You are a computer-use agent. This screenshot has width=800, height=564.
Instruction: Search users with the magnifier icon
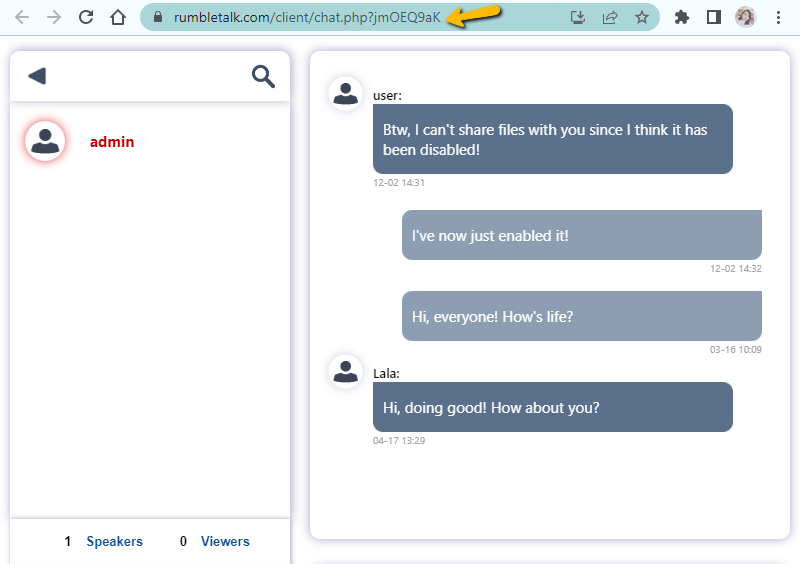click(263, 76)
